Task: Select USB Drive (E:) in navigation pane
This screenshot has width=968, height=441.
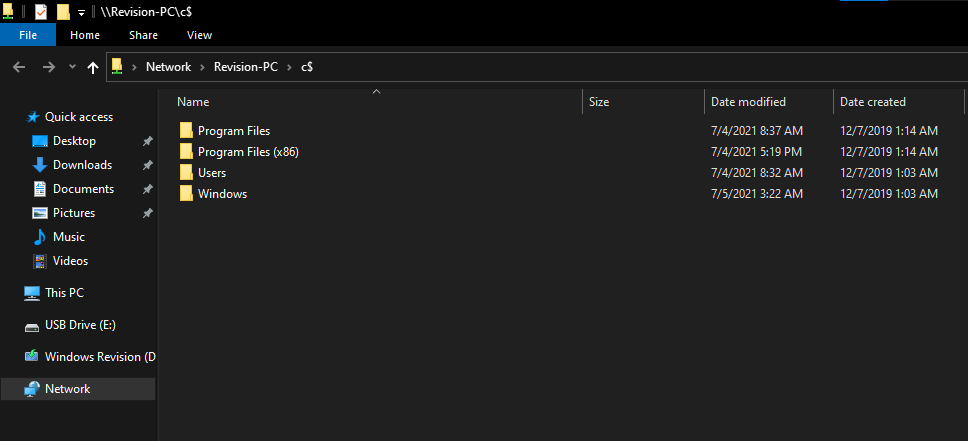Action: [x=80, y=325]
